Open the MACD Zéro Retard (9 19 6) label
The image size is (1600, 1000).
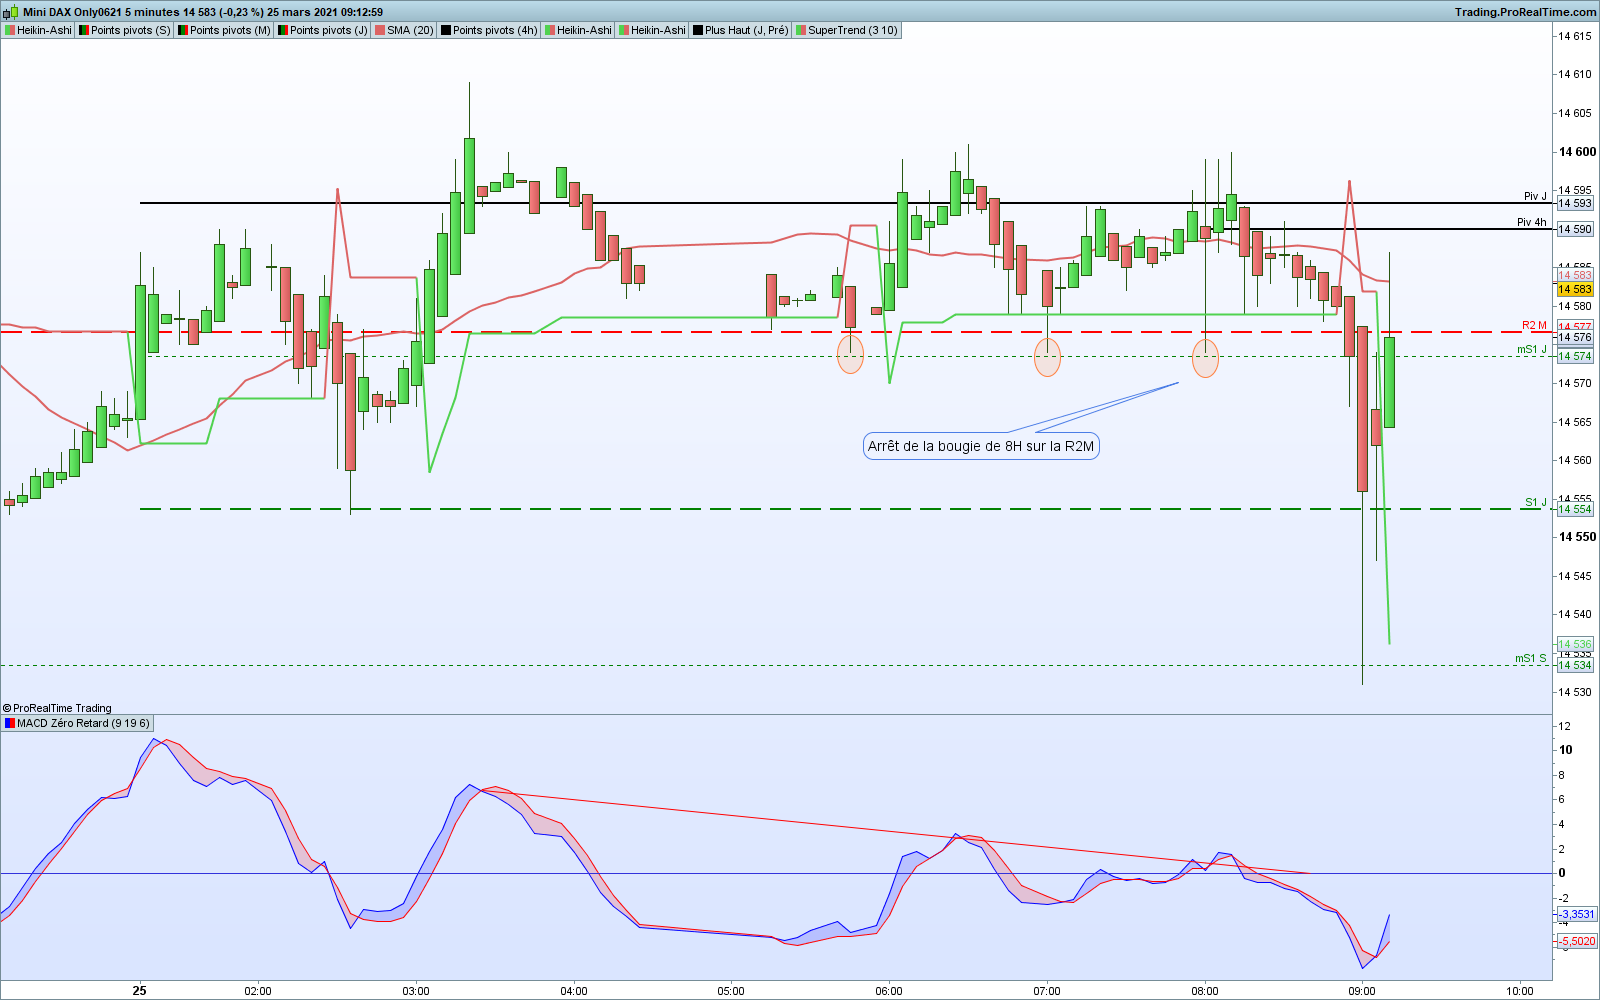pyautogui.click(x=77, y=723)
